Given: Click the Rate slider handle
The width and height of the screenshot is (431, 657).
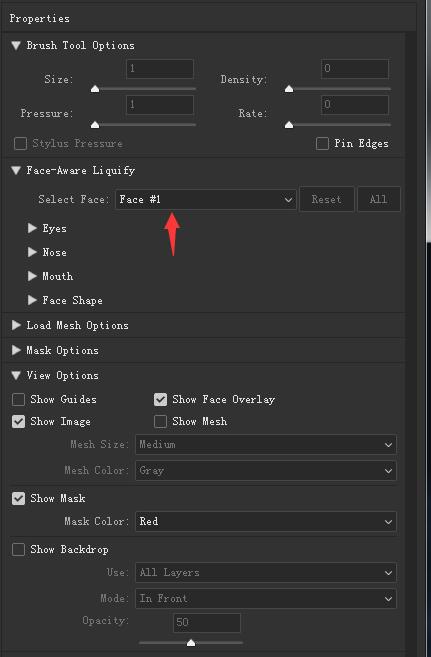Looking at the screenshot, I should (289, 125).
